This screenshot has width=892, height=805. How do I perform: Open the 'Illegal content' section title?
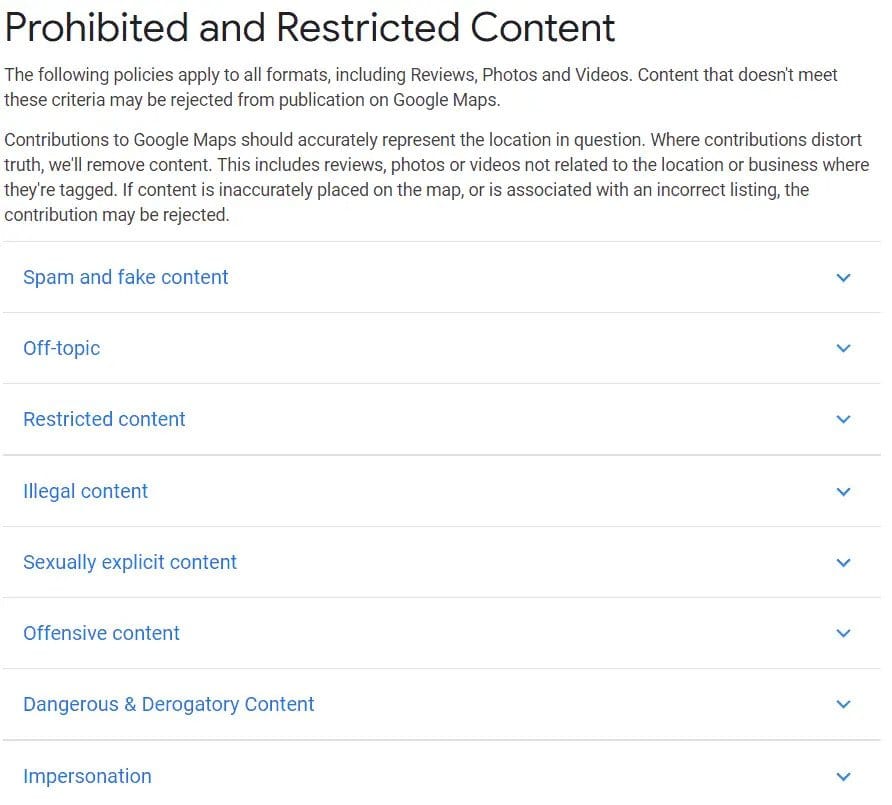click(x=85, y=492)
